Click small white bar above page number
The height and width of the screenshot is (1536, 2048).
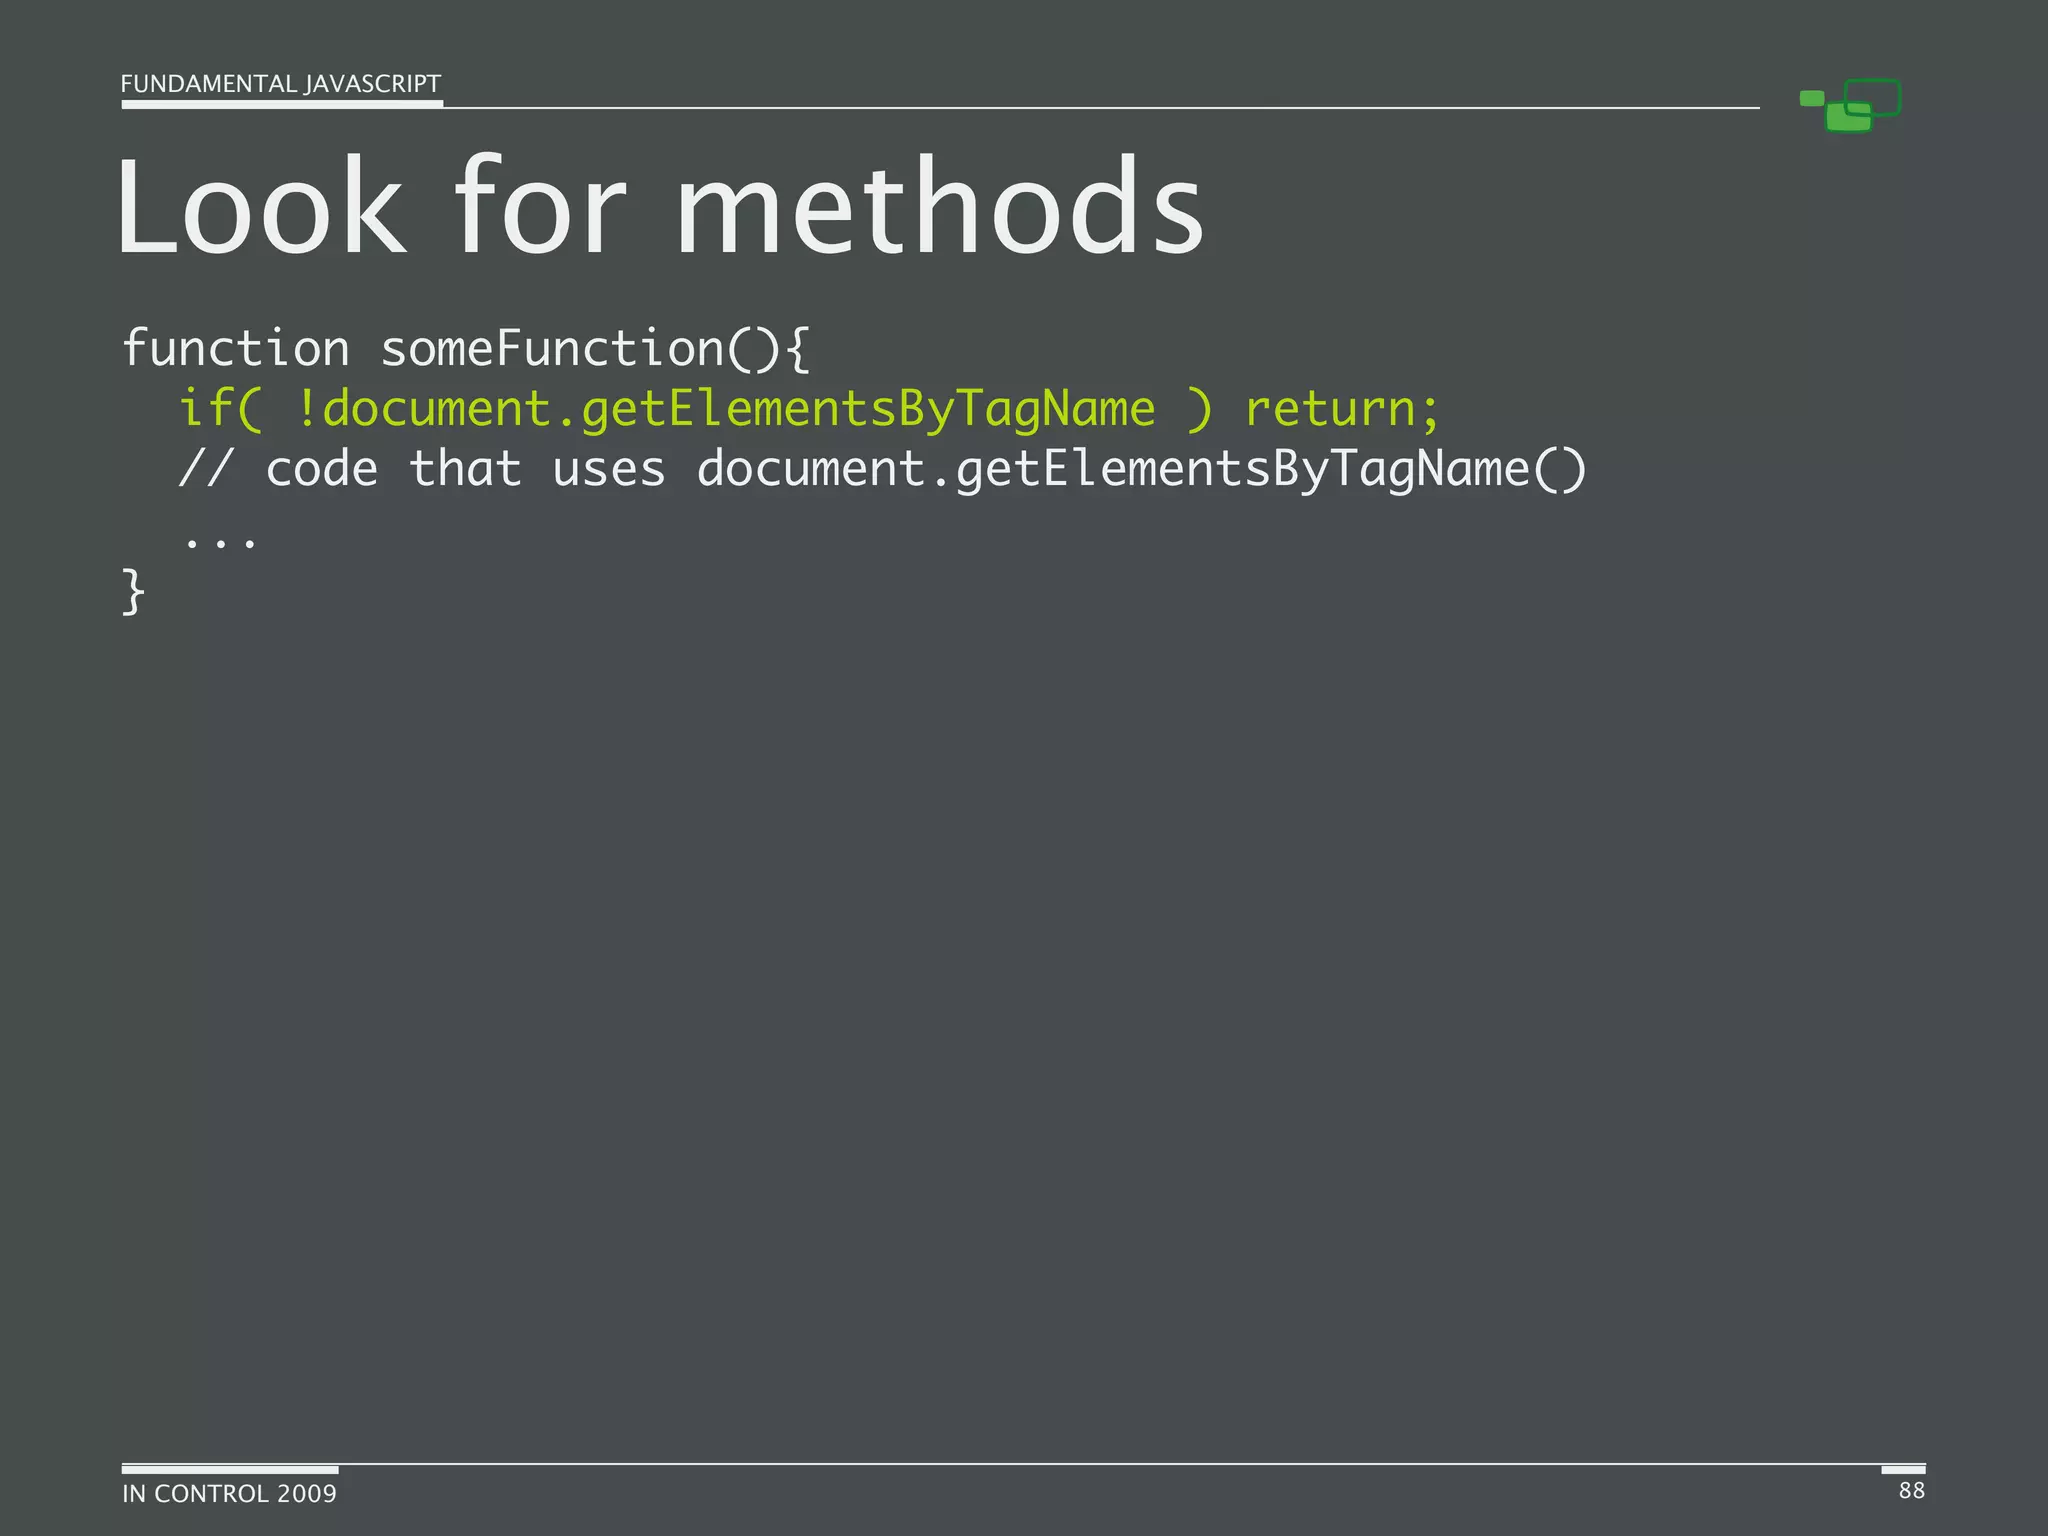click(1903, 1470)
